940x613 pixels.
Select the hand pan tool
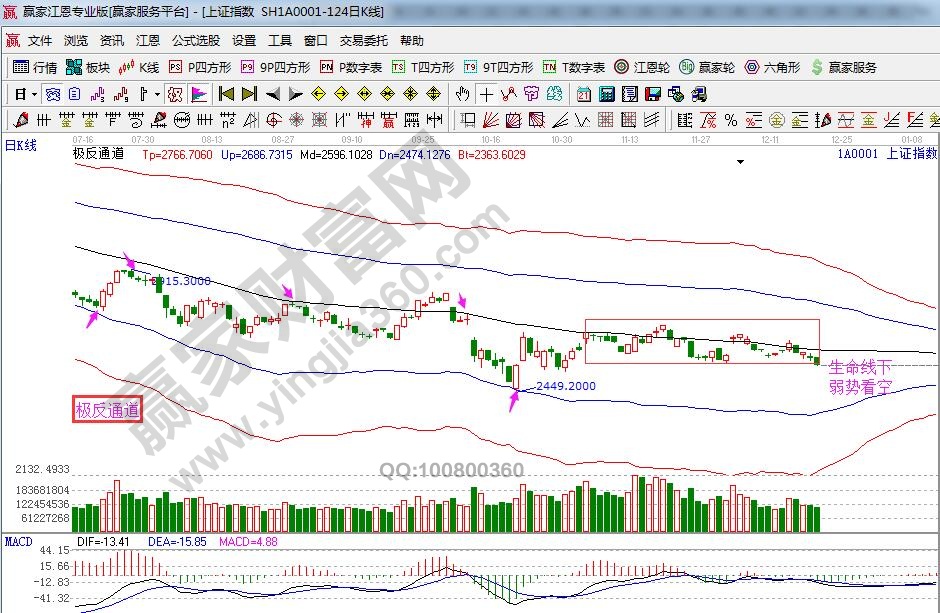tap(462, 94)
